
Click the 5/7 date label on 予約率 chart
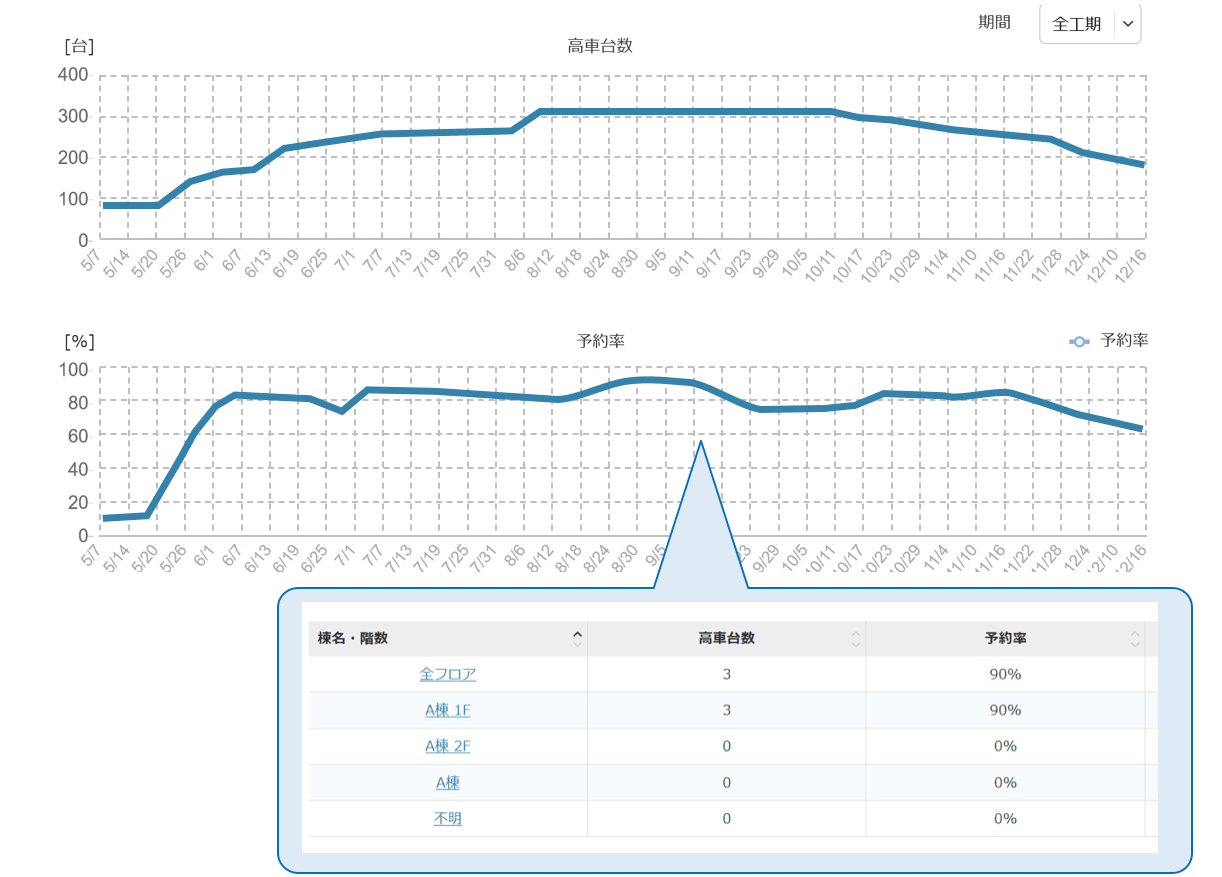click(91, 555)
